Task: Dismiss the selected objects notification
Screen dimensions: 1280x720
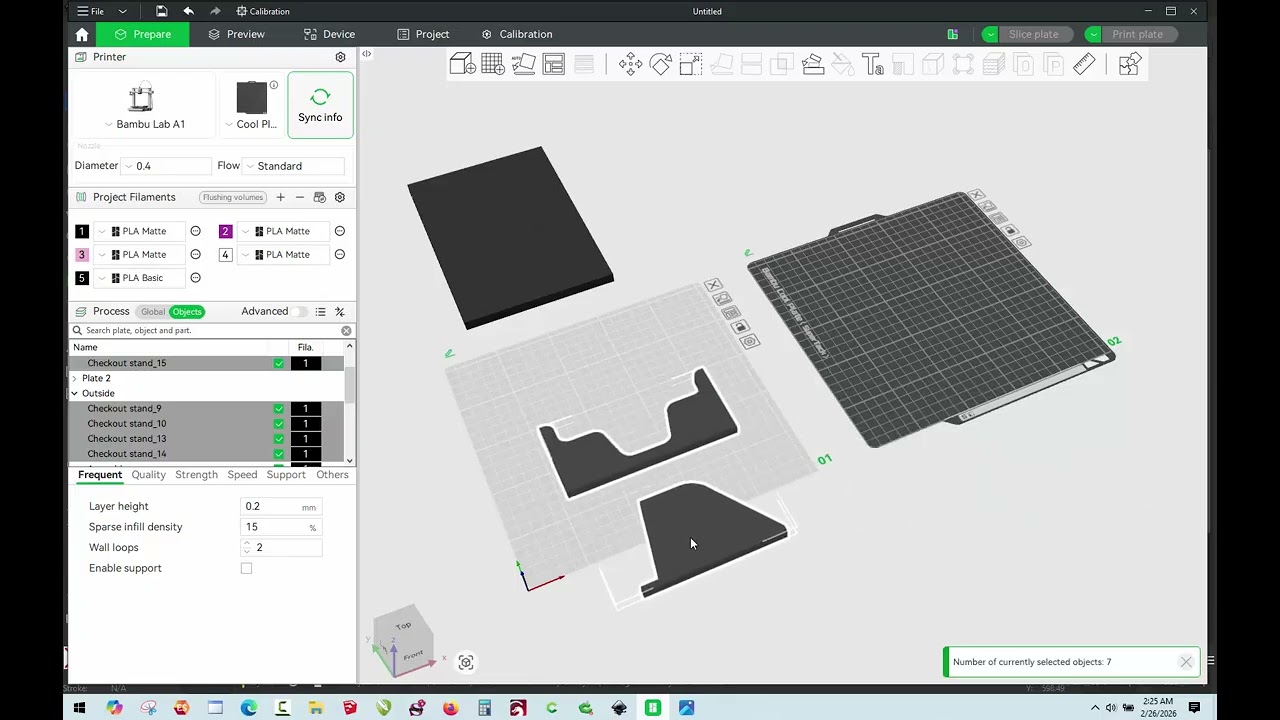Action: point(1186,662)
